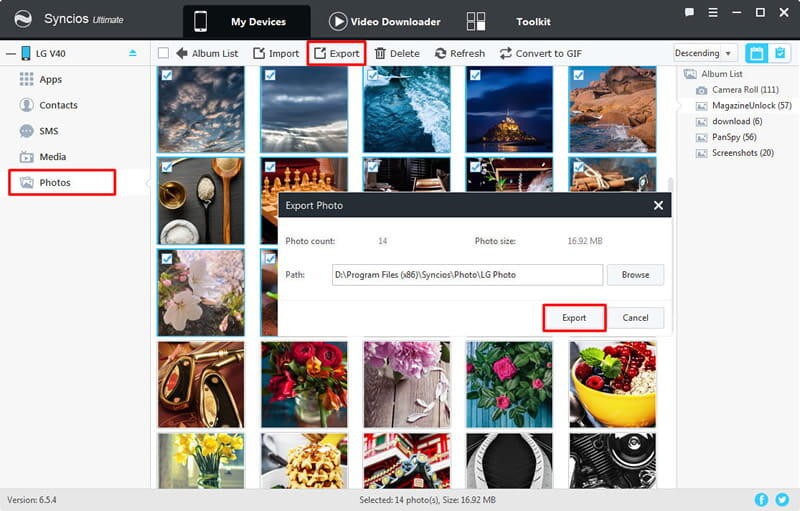Click the Version: 6.5.4 text
800x511 pixels.
pyautogui.click(x=32, y=500)
